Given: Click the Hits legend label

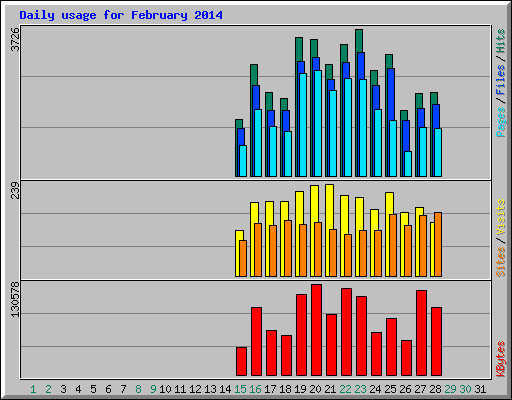Looking at the screenshot, I should [500, 41].
